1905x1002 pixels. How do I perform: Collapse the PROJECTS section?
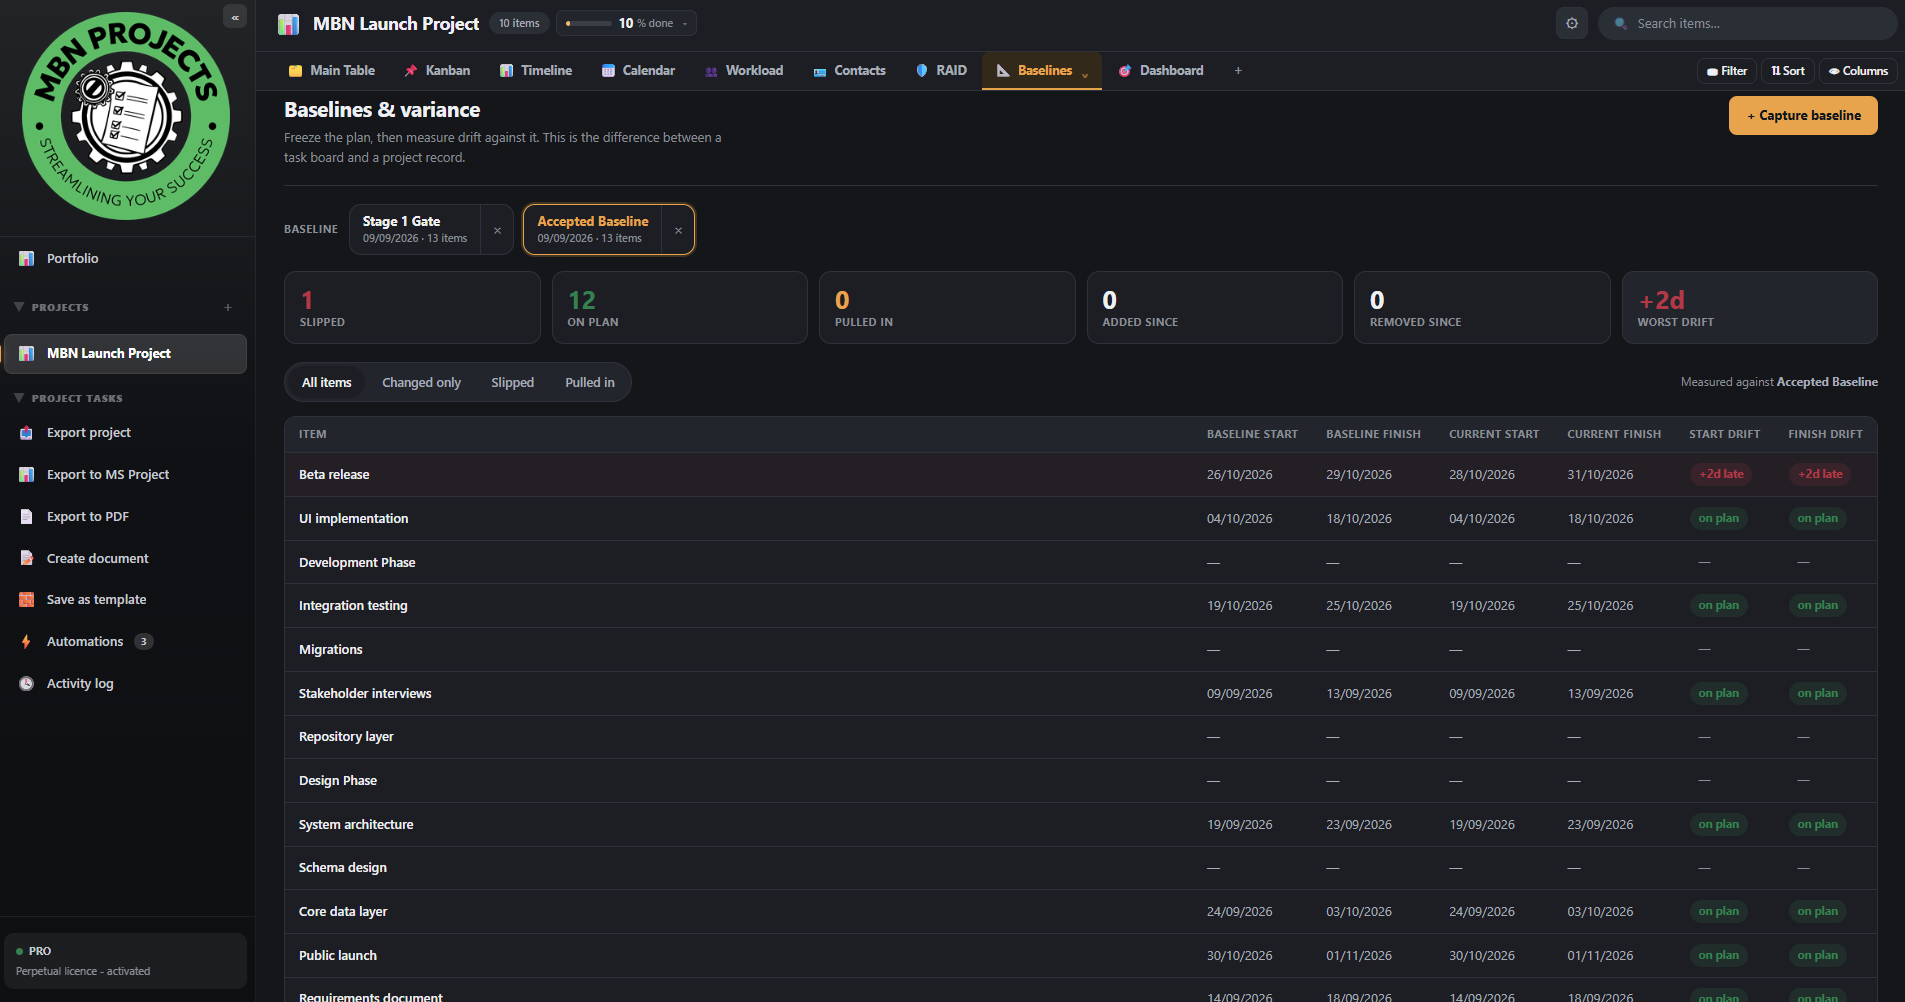click(19, 307)
